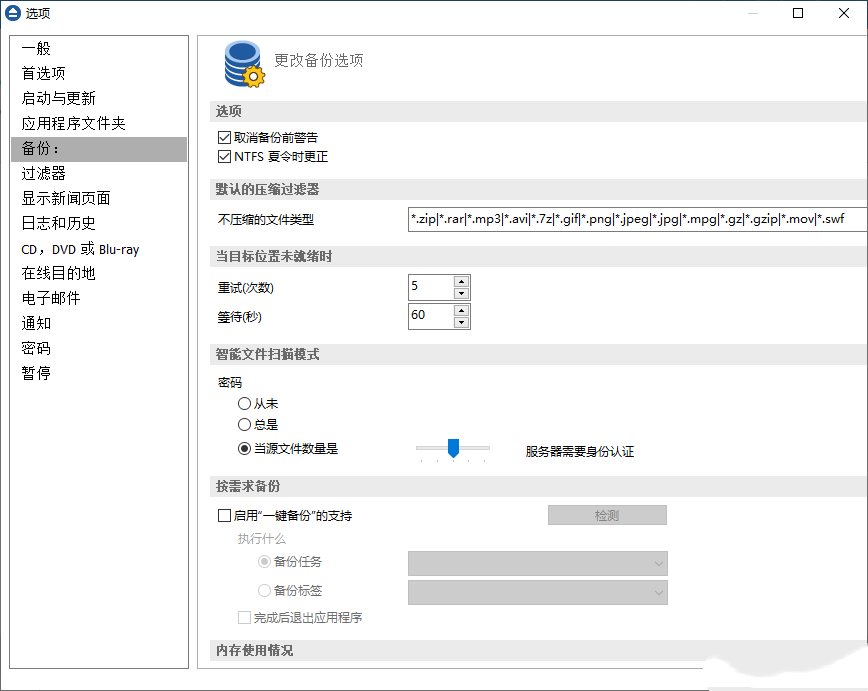Select 电子邮件 in the sidebar
Viewport: 868px width, 691px height.
[x=50, y=298]
